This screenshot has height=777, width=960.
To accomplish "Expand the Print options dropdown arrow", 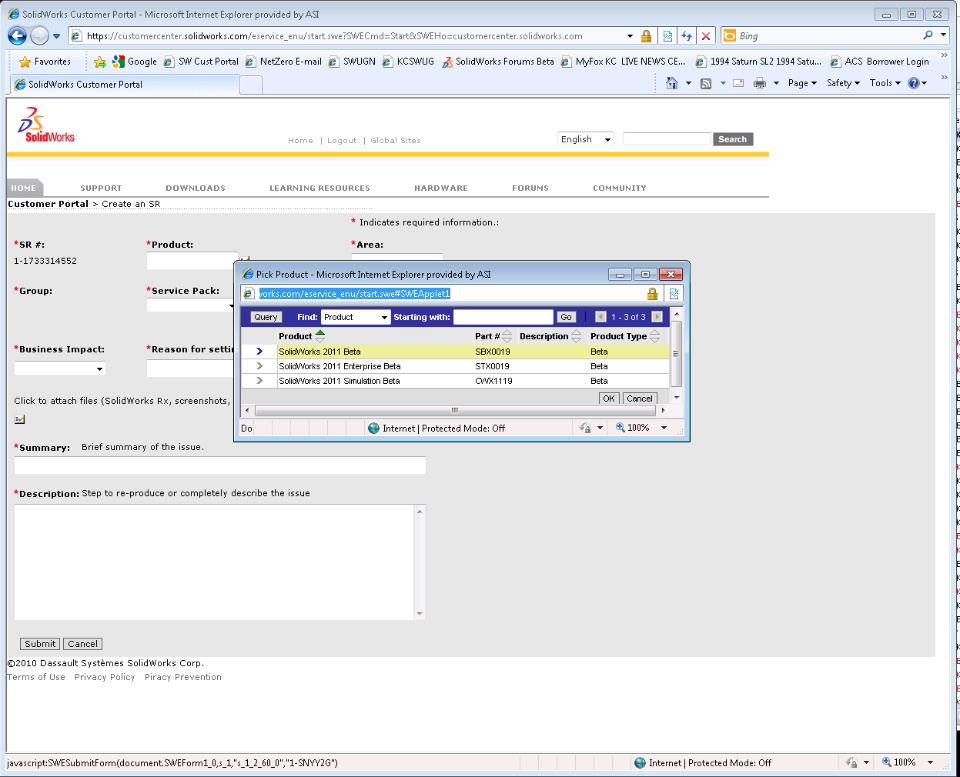I will (776, 83).
